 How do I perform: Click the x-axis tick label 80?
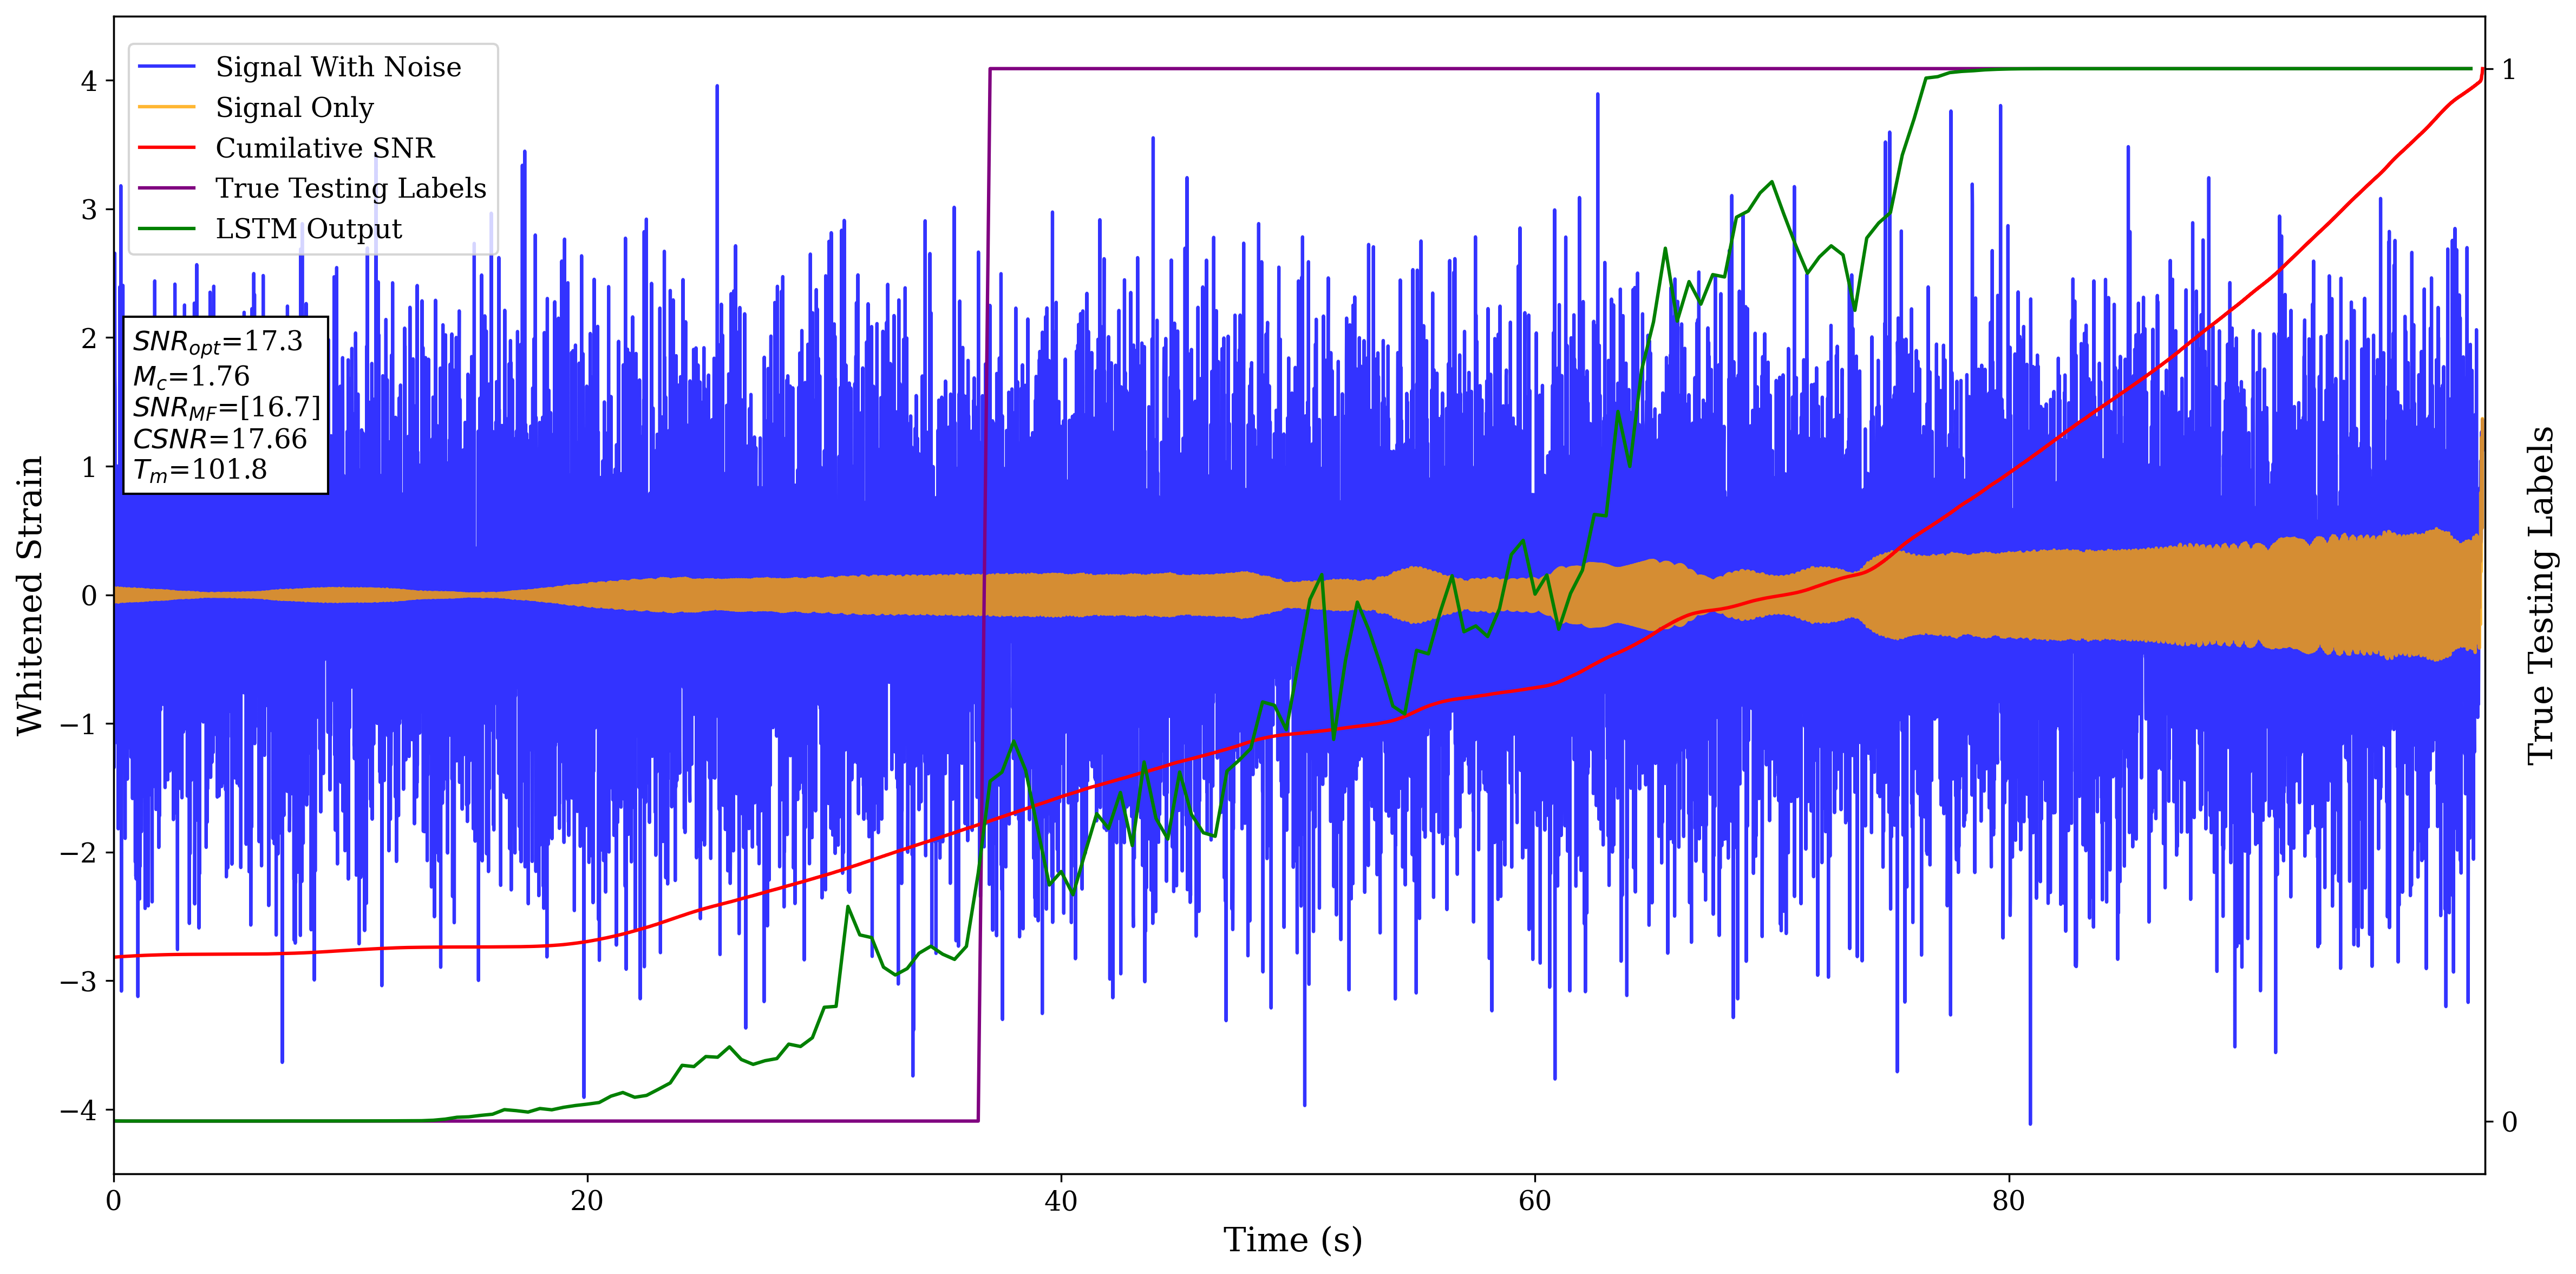coord(2008,1201)
